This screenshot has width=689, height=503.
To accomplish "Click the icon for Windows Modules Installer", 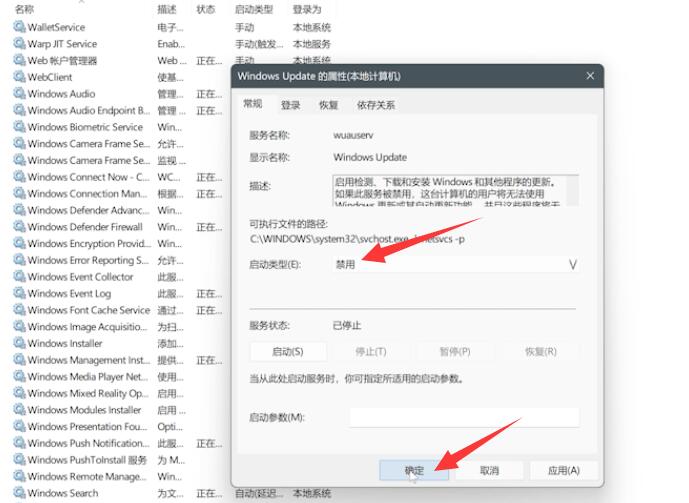I will coord(19,409).
